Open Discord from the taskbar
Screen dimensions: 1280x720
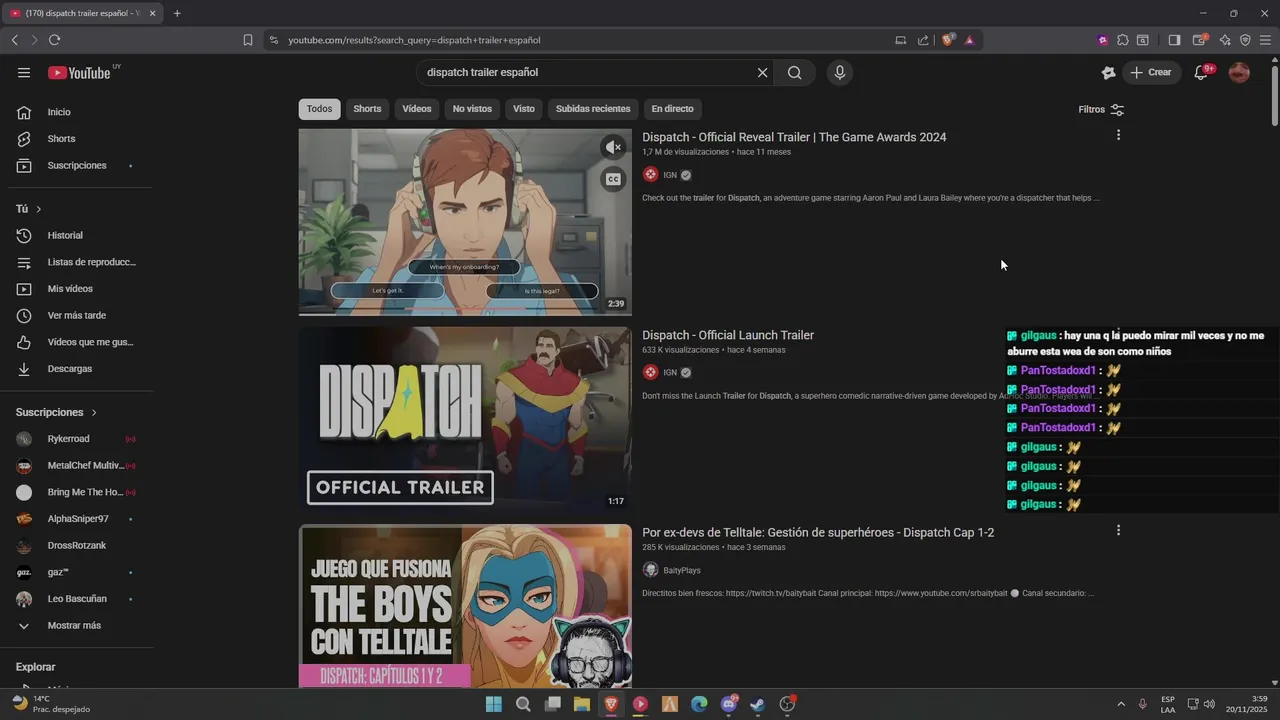[x=729, y=704]
